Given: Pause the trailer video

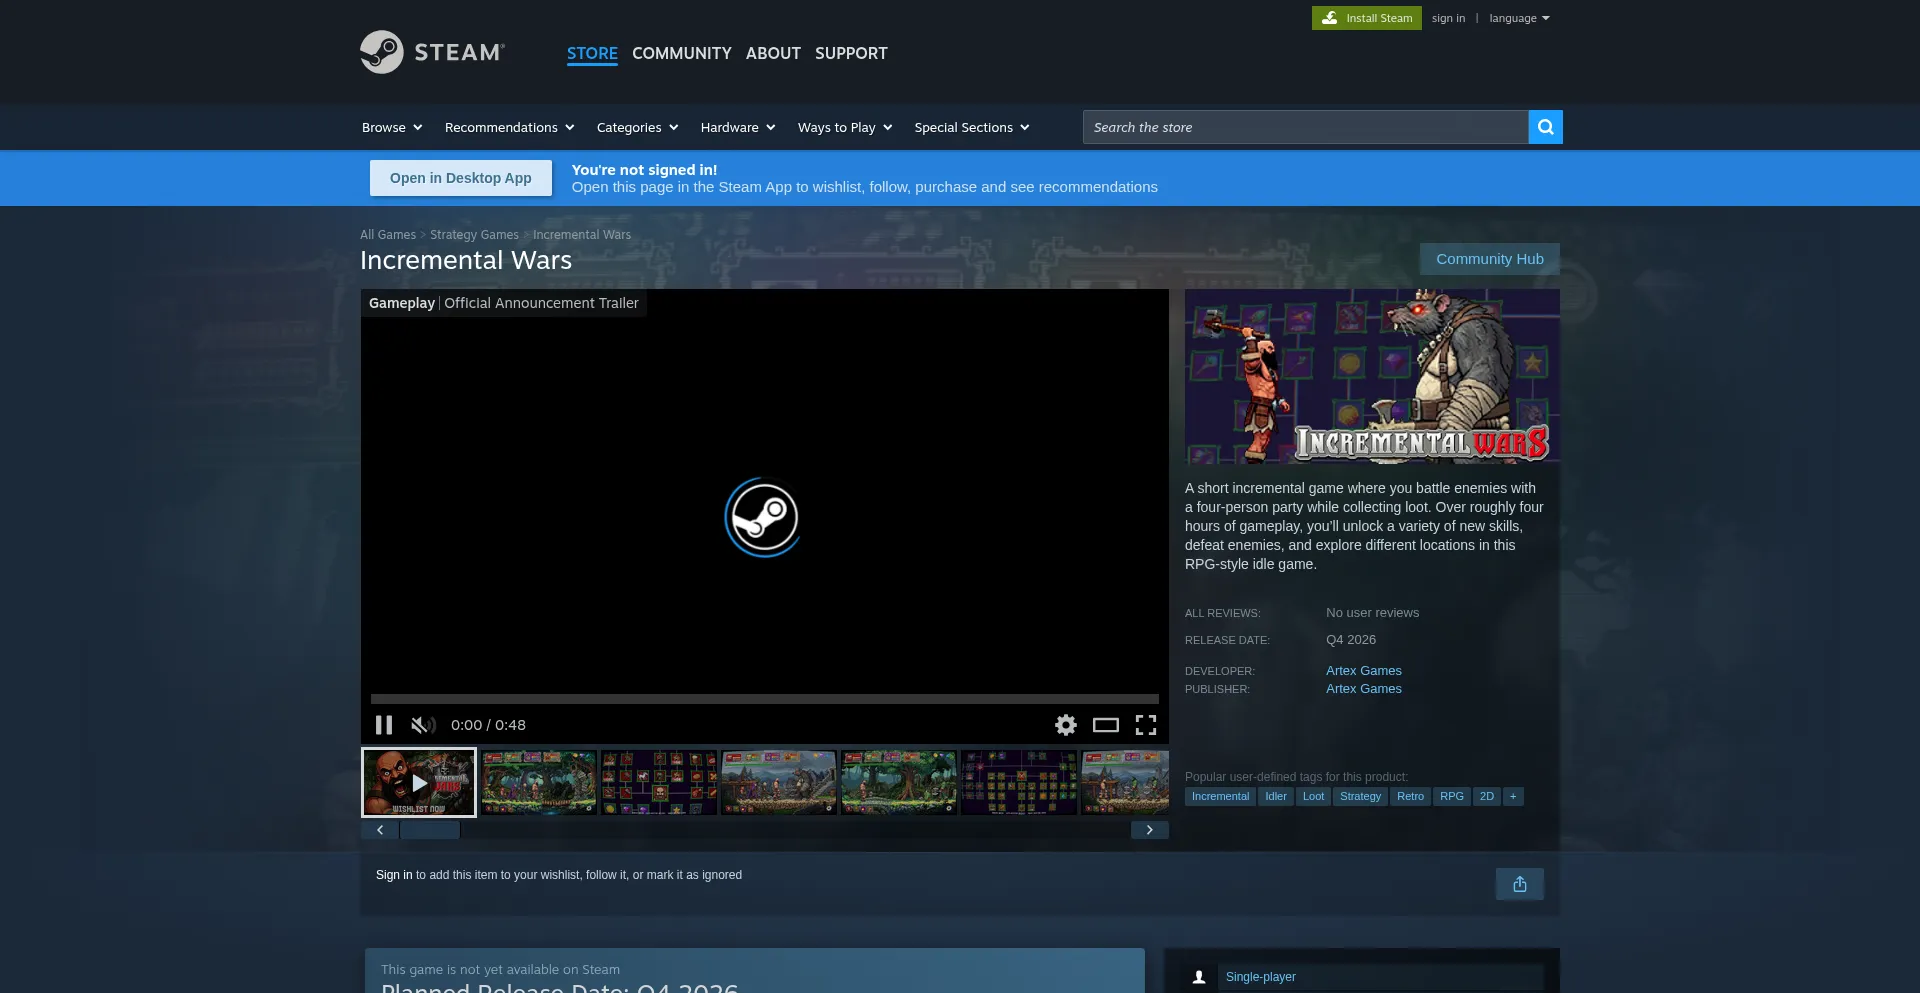Looking at the screenshot, I should click(x=384, y=725).
